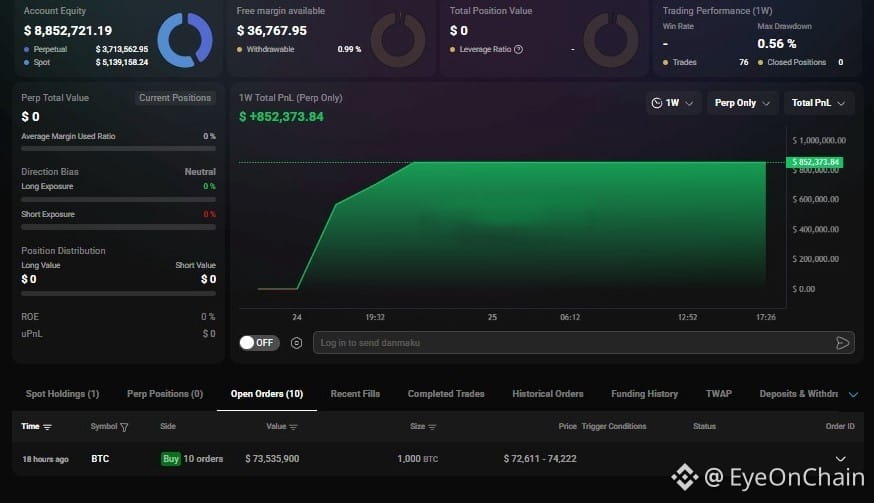Click the +852,373.84 PnL figure
Screen dimensions: 874x503
[281, 117]
